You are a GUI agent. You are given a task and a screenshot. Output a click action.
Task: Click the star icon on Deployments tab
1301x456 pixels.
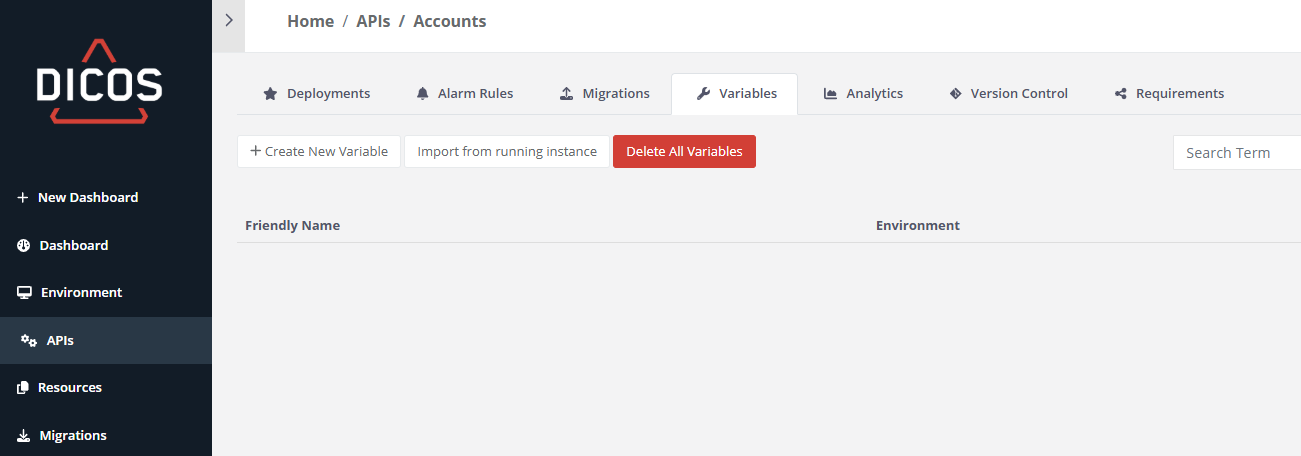point(270,94)
